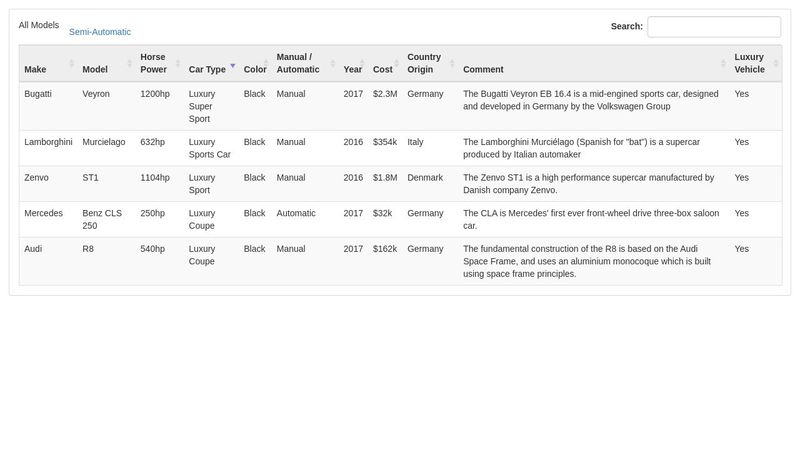This screenshot has height=450, width=800.
Task: Sort by the Luxury Vehicle header label
Action: 749,63
